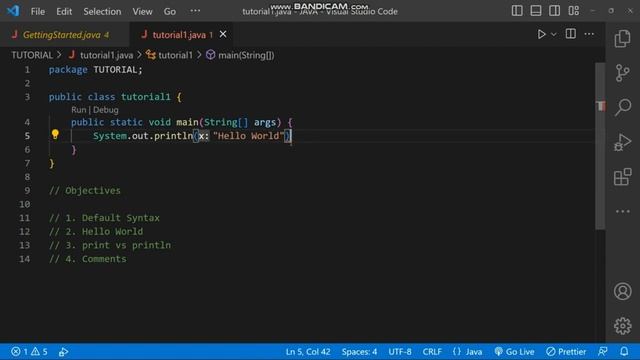Click tutorial1 class in breadcrumb

coord(175,55)
